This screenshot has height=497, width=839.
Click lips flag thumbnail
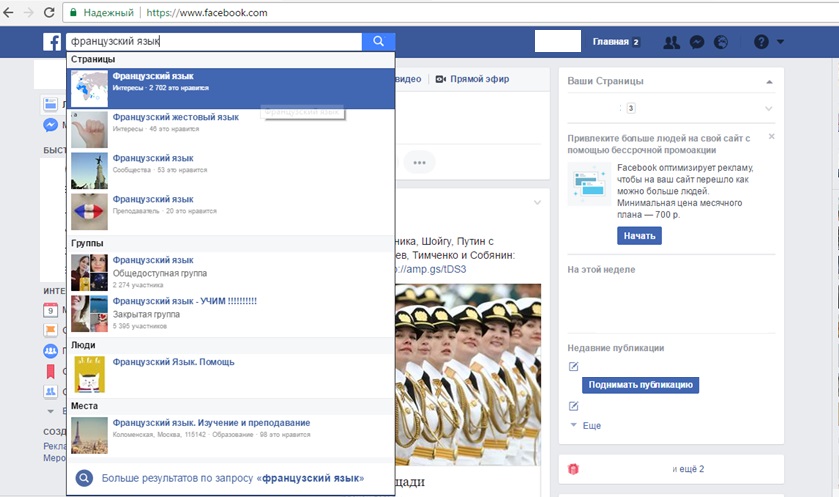click(89, 212)
